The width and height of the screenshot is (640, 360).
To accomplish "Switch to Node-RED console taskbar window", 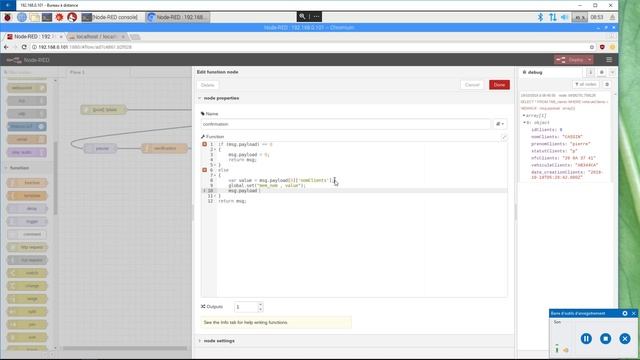I will (110, 17).
